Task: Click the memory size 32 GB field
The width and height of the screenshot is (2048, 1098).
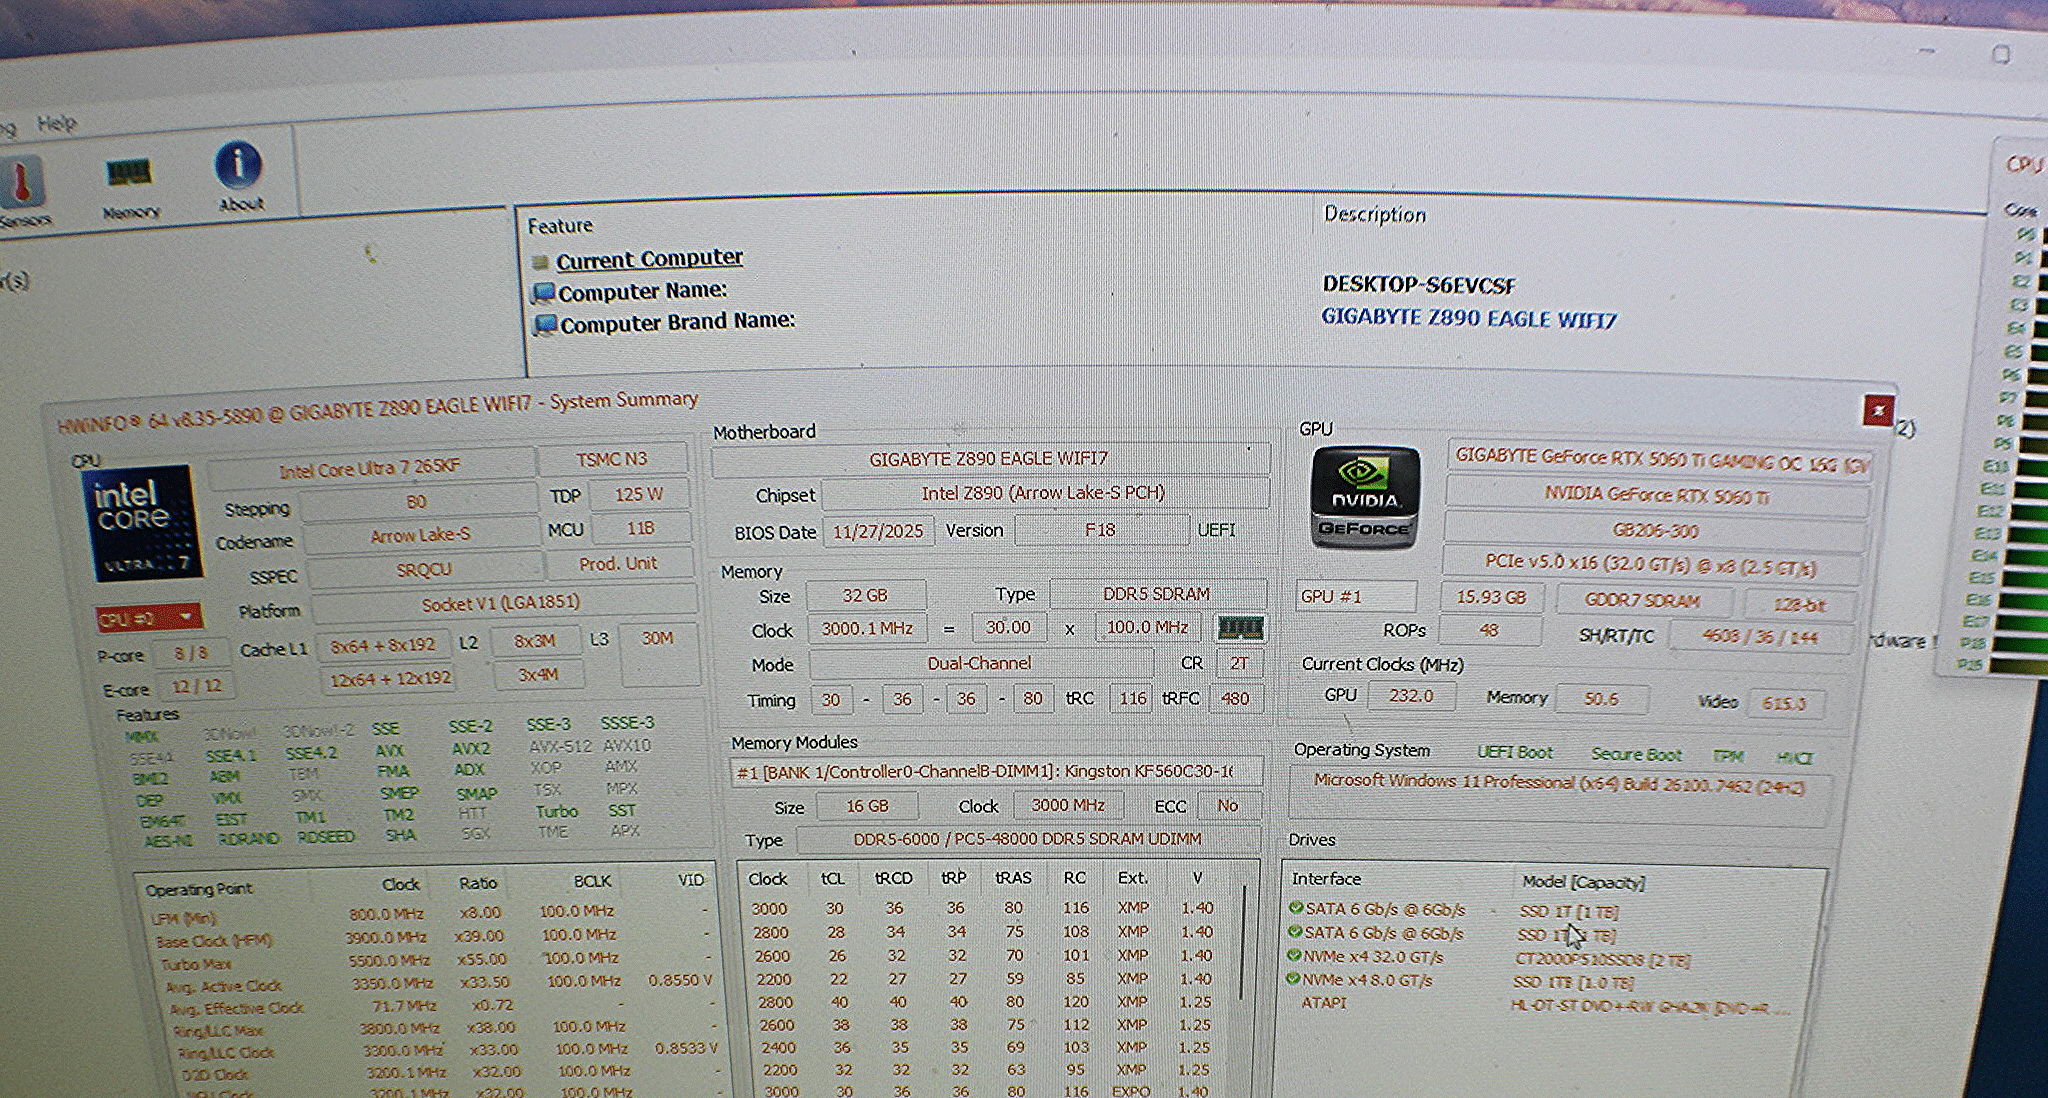Action: 865,595
